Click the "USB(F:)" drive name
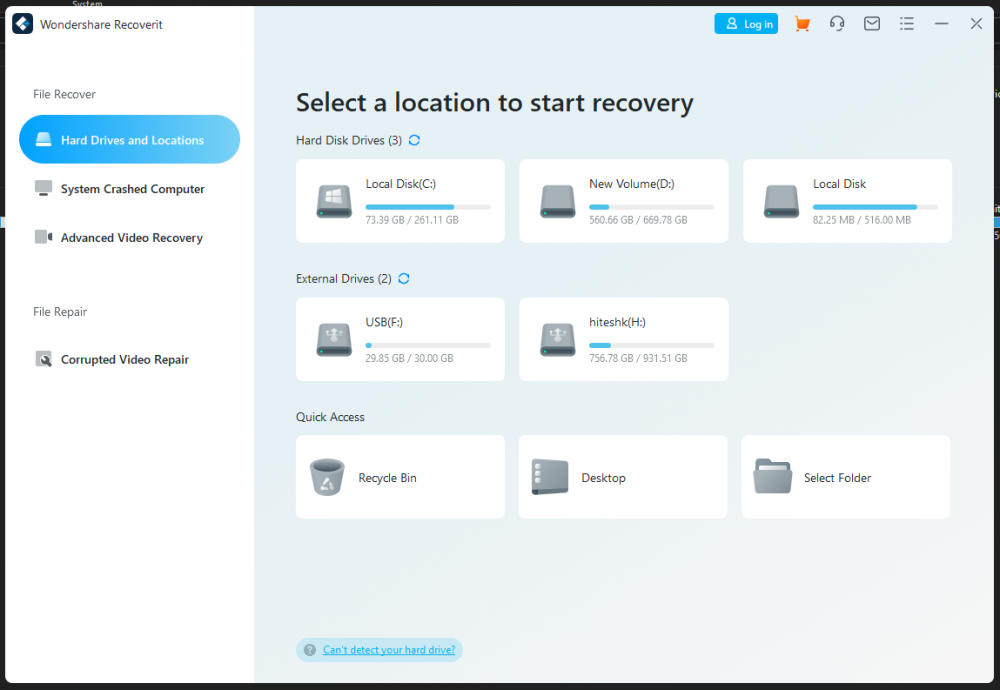 (x=384, y=323)
